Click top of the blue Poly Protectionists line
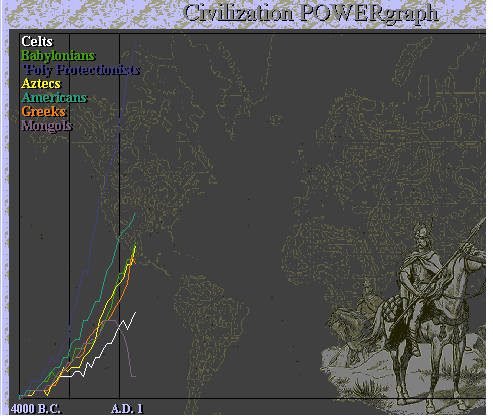 click(x=135, y=41)
